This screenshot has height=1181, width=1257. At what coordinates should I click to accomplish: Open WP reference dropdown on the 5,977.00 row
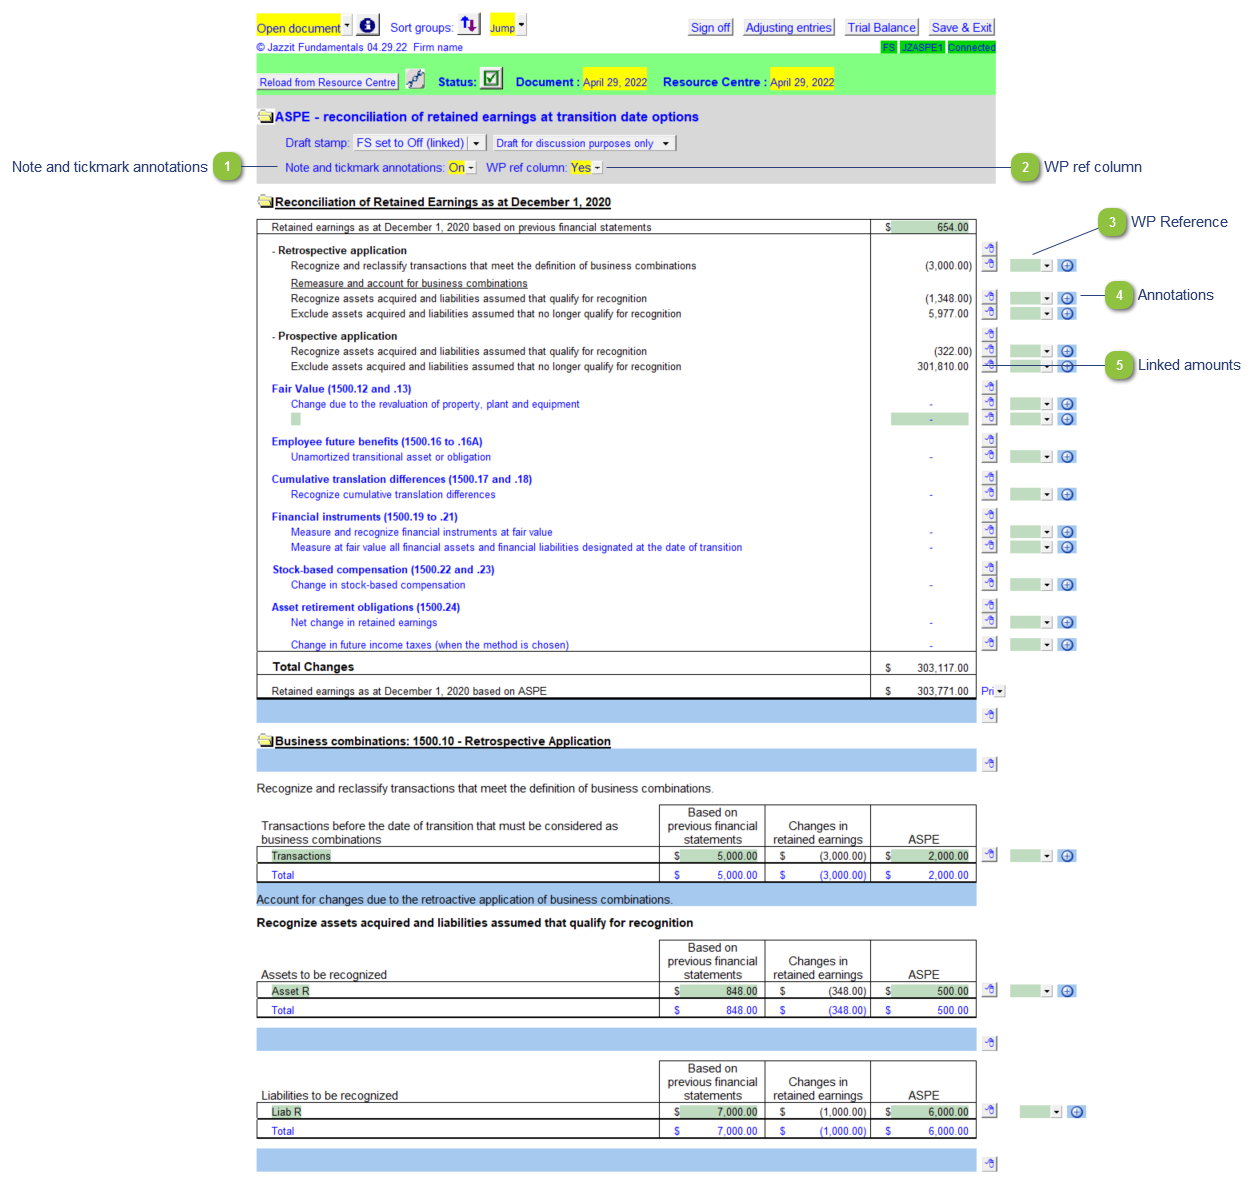point(1047,314)
